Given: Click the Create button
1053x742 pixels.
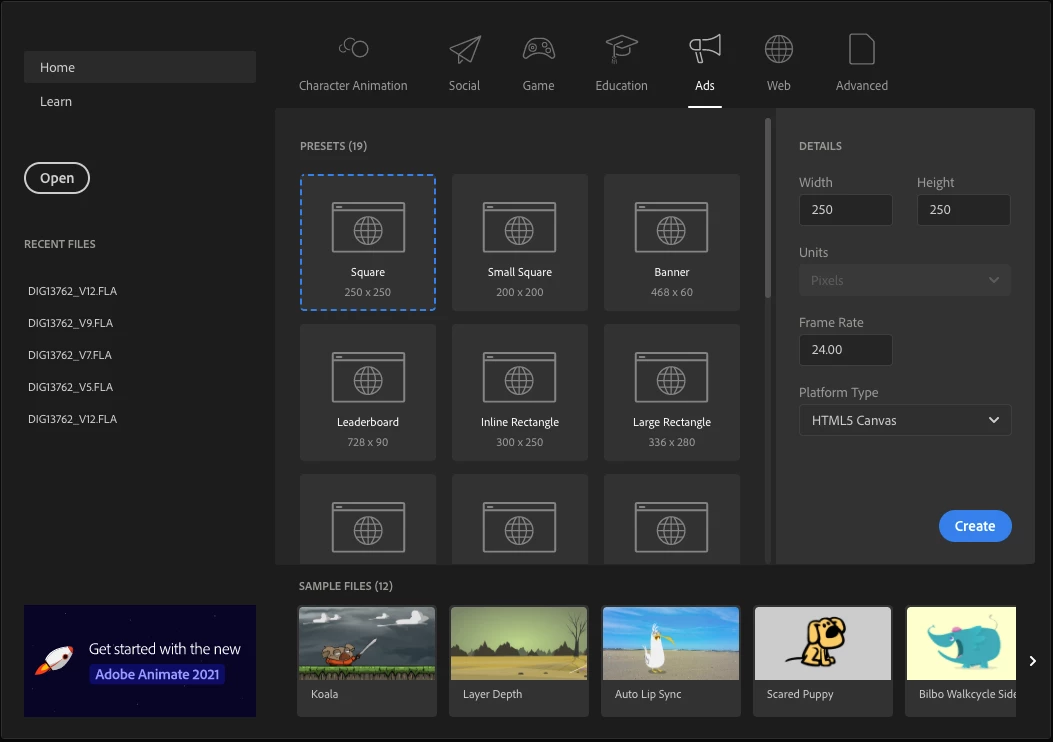Looking at the screenshot, I should pyautogui.click(x=975, y=526).
